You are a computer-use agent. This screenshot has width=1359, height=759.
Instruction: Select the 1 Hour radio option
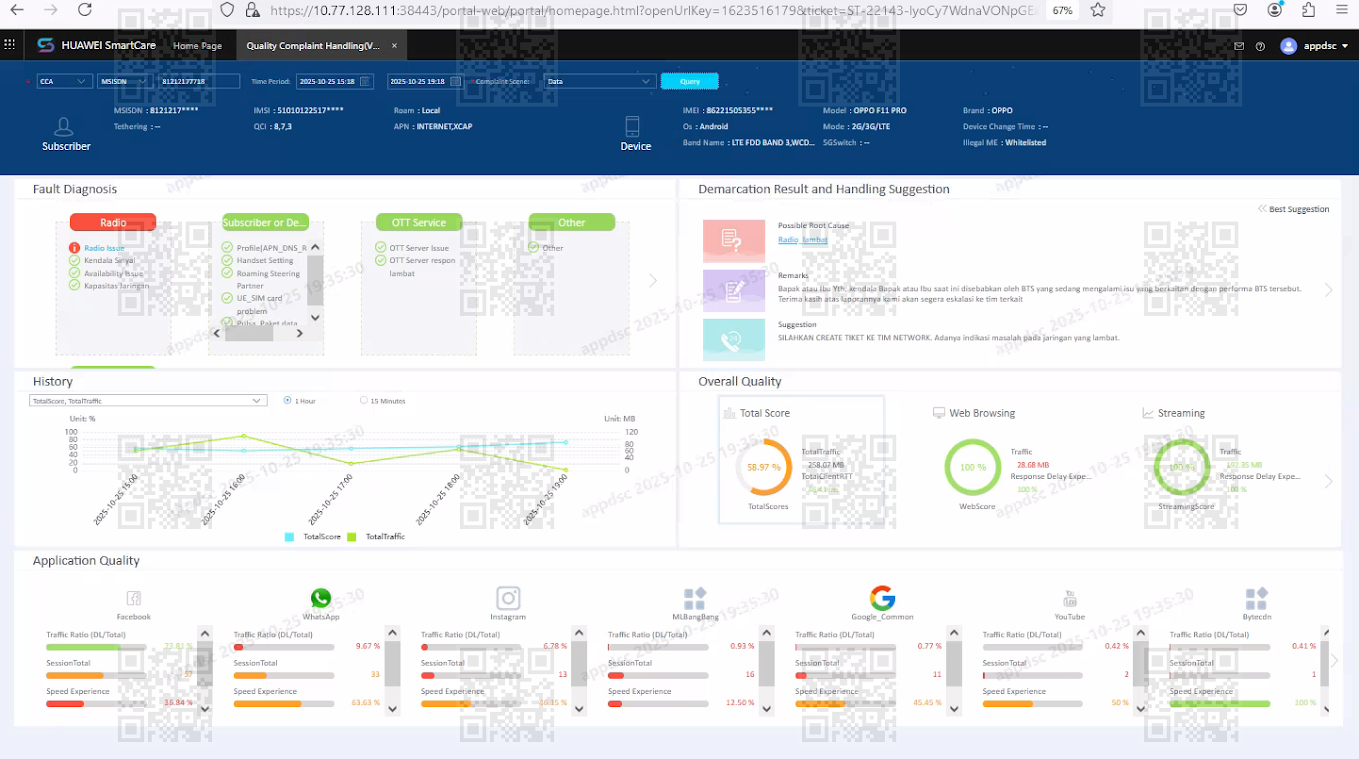[288, 400]
